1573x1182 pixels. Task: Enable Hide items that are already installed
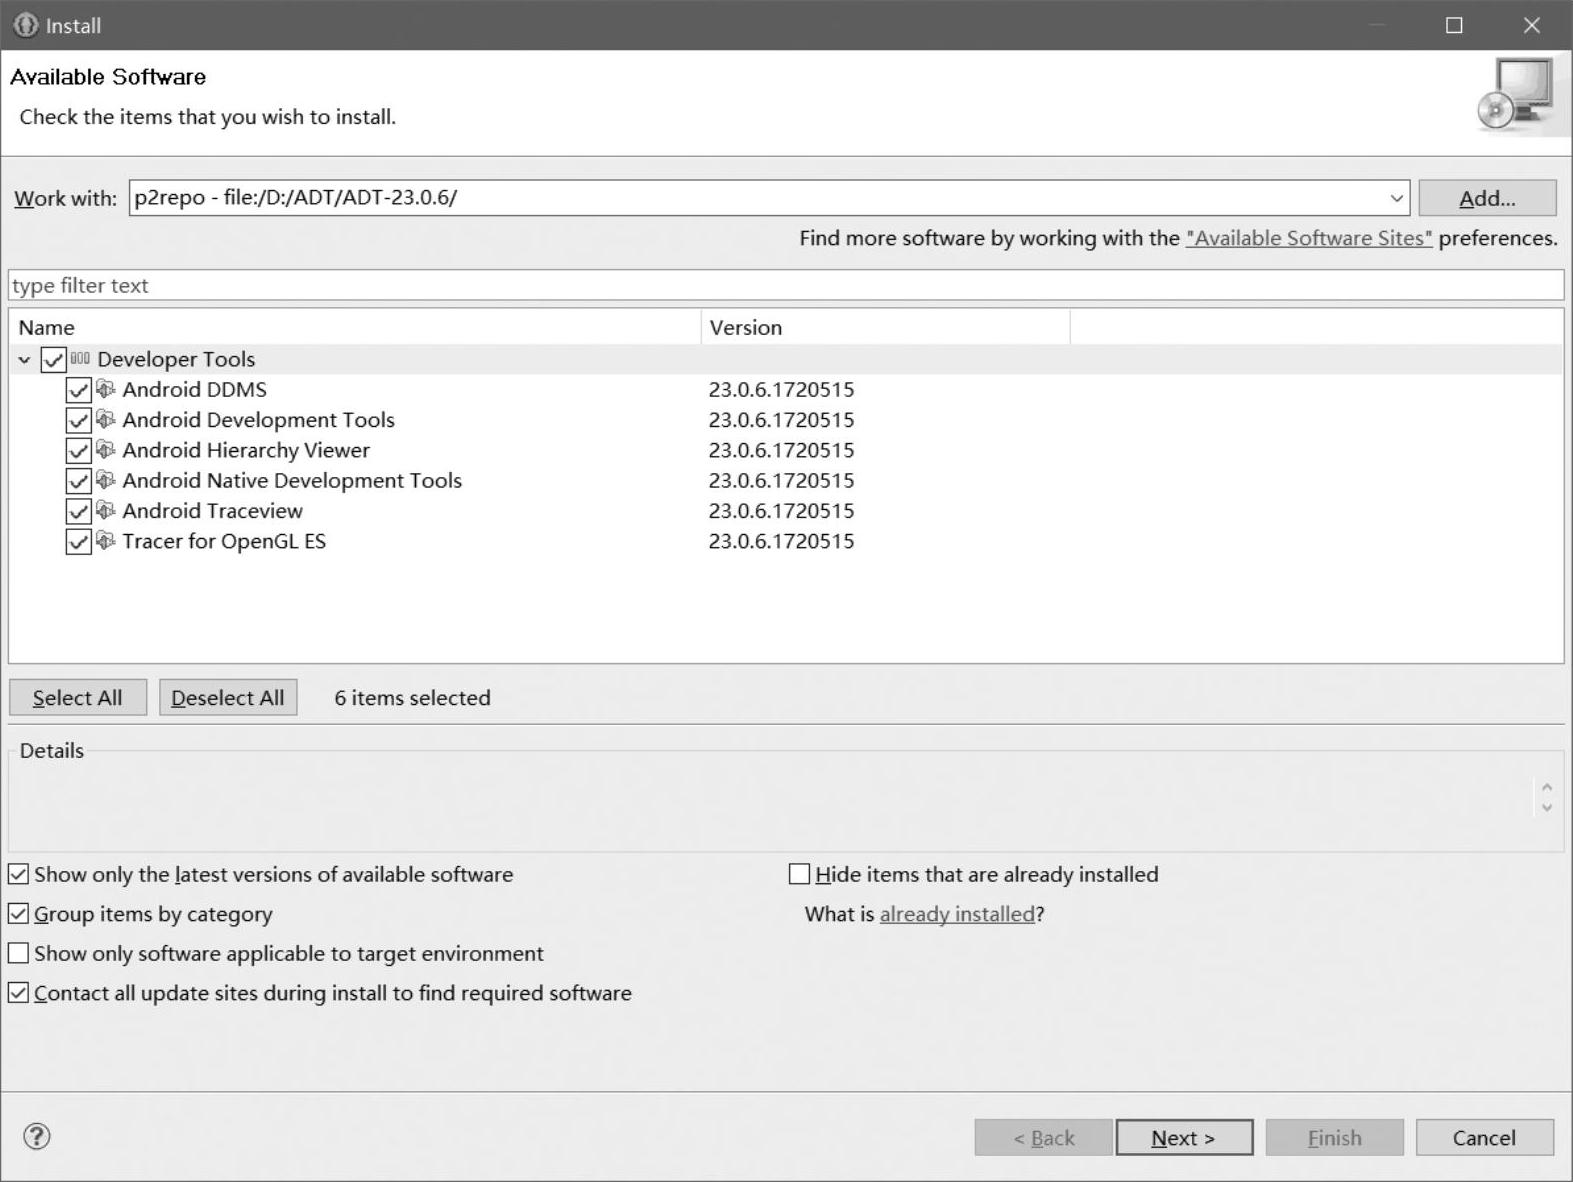(799, 874)
